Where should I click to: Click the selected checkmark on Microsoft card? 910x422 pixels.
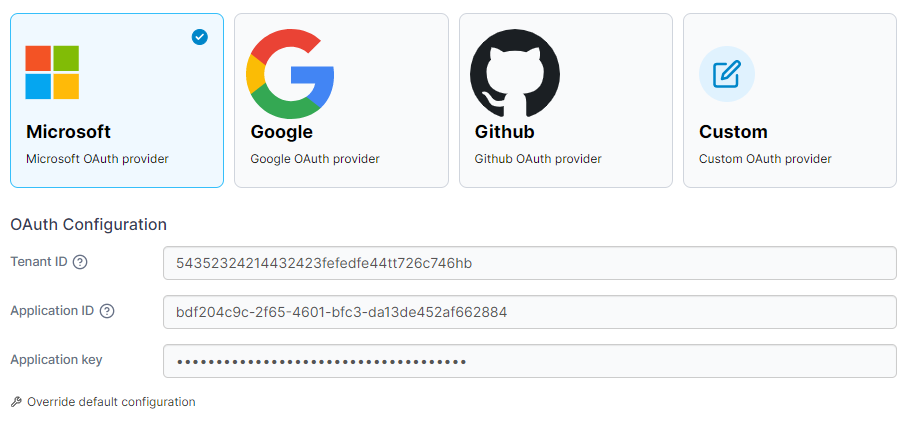pos(200,37)
